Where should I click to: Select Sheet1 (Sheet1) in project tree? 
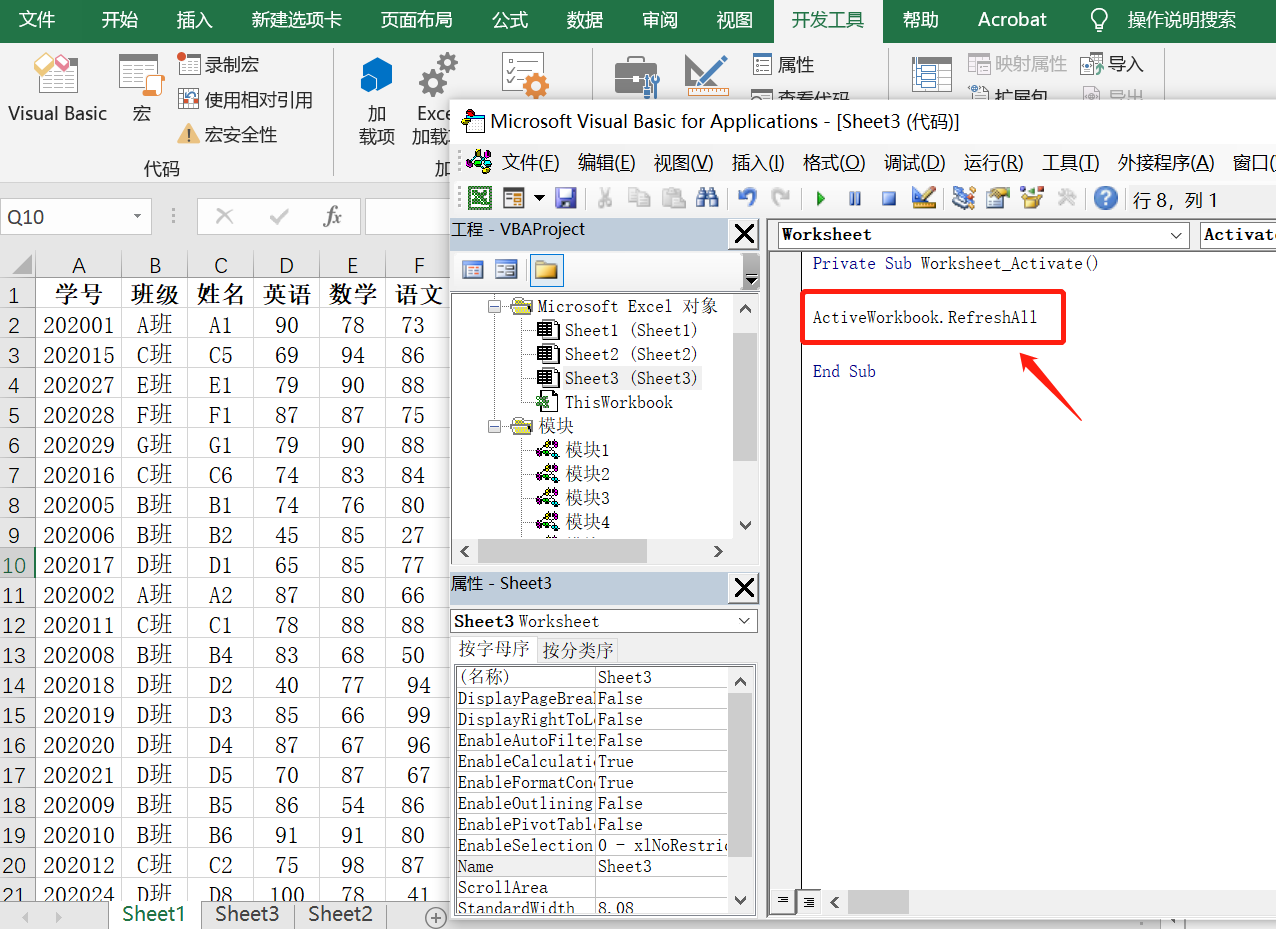pos(630,330)
